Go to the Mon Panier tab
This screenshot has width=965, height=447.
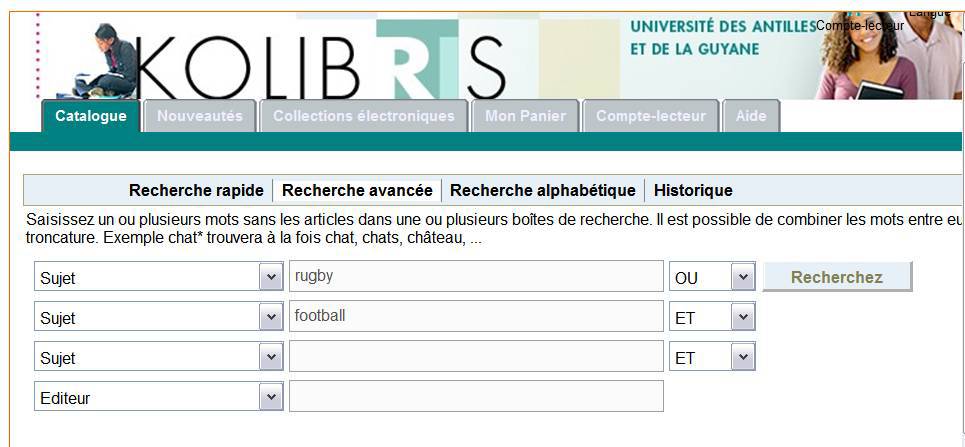click(525, 116)
